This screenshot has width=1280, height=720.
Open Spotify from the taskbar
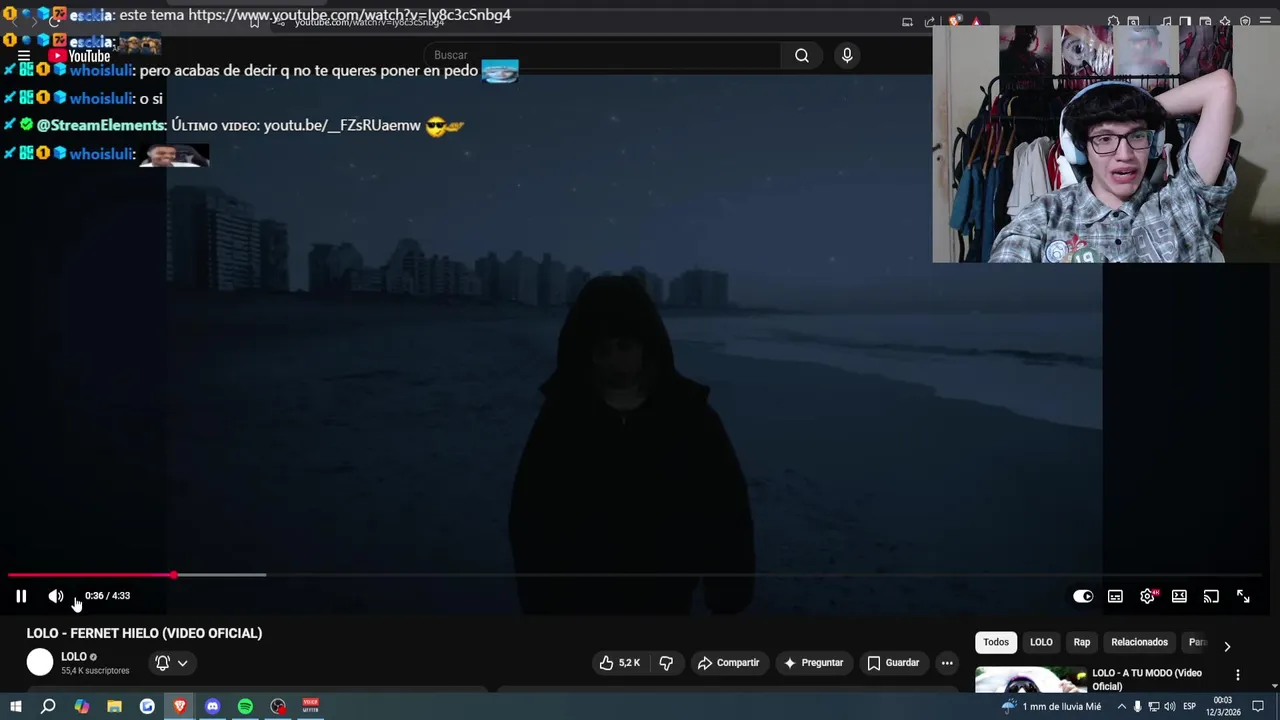point(245,706)
